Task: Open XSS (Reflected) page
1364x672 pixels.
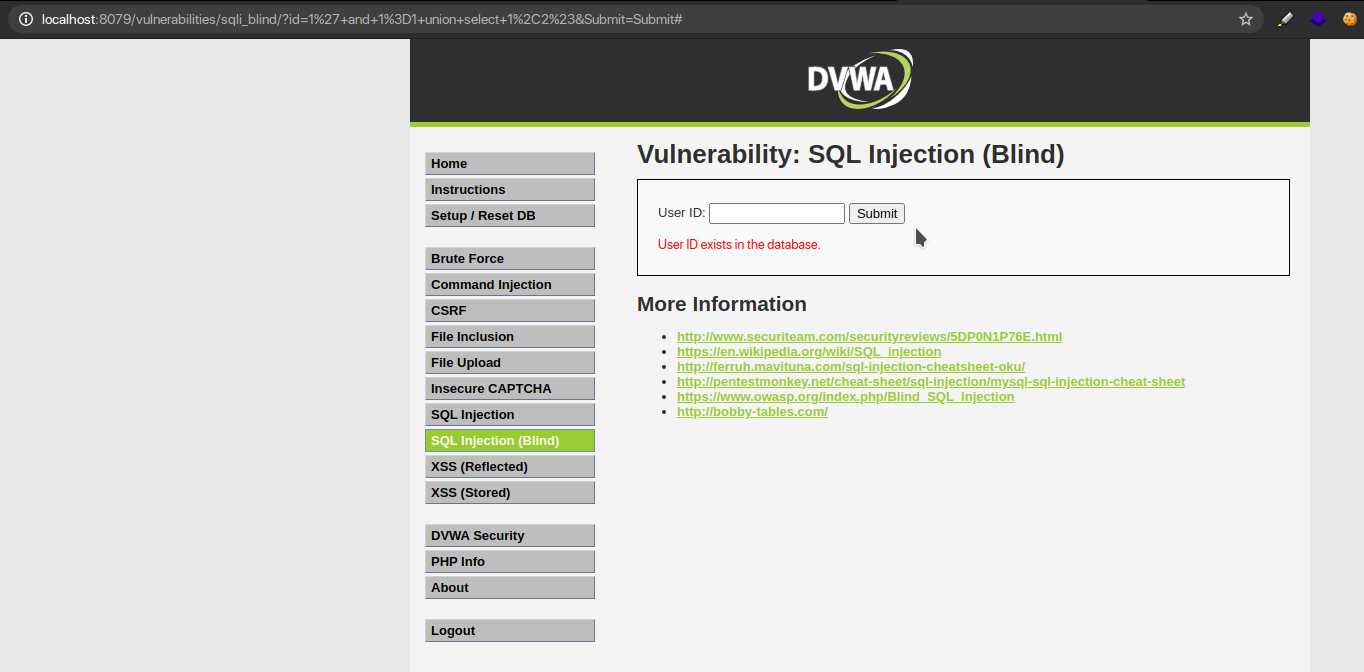Action: click(510, 466)
